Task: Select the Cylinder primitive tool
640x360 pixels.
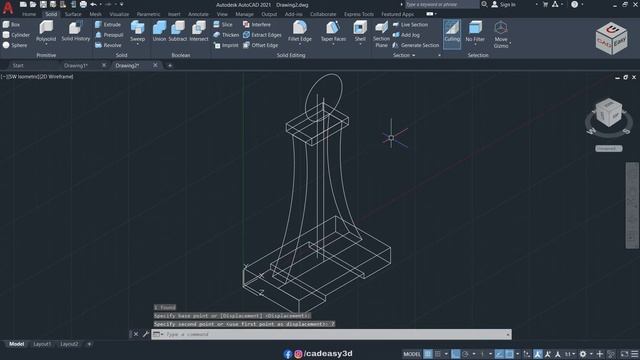Action: point(16,35)
